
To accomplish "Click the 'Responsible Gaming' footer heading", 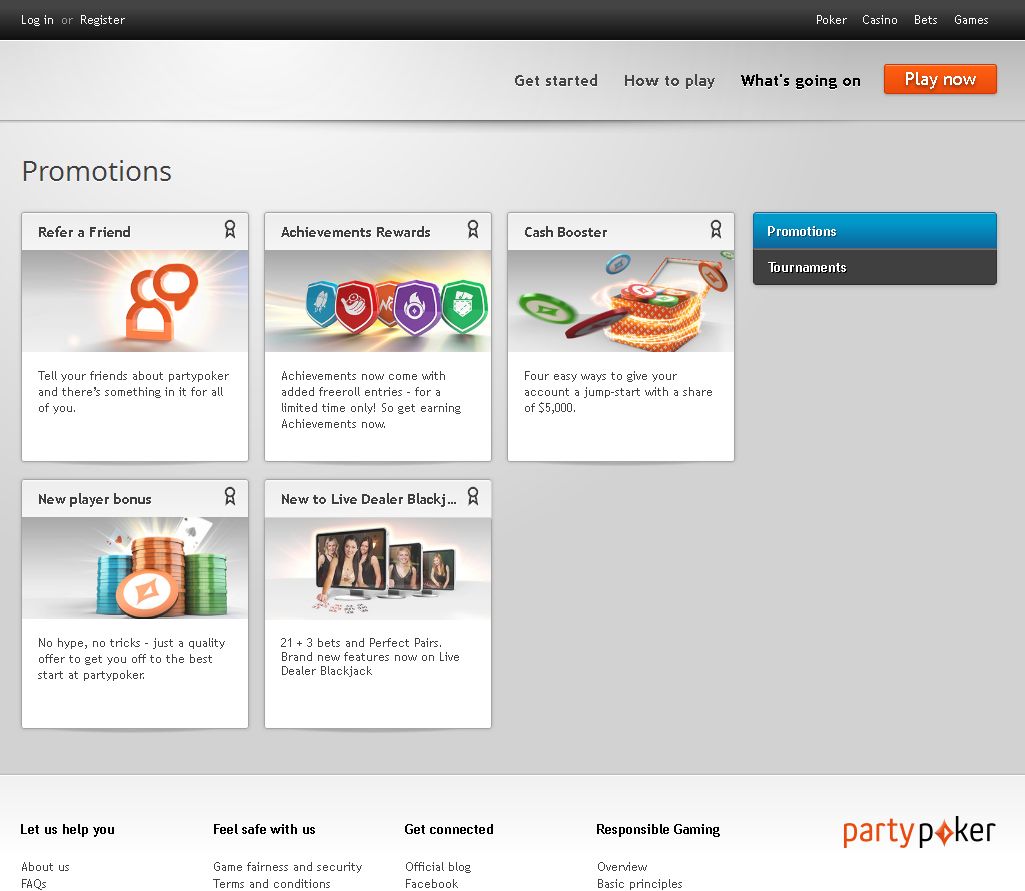I will pos(658,829).
